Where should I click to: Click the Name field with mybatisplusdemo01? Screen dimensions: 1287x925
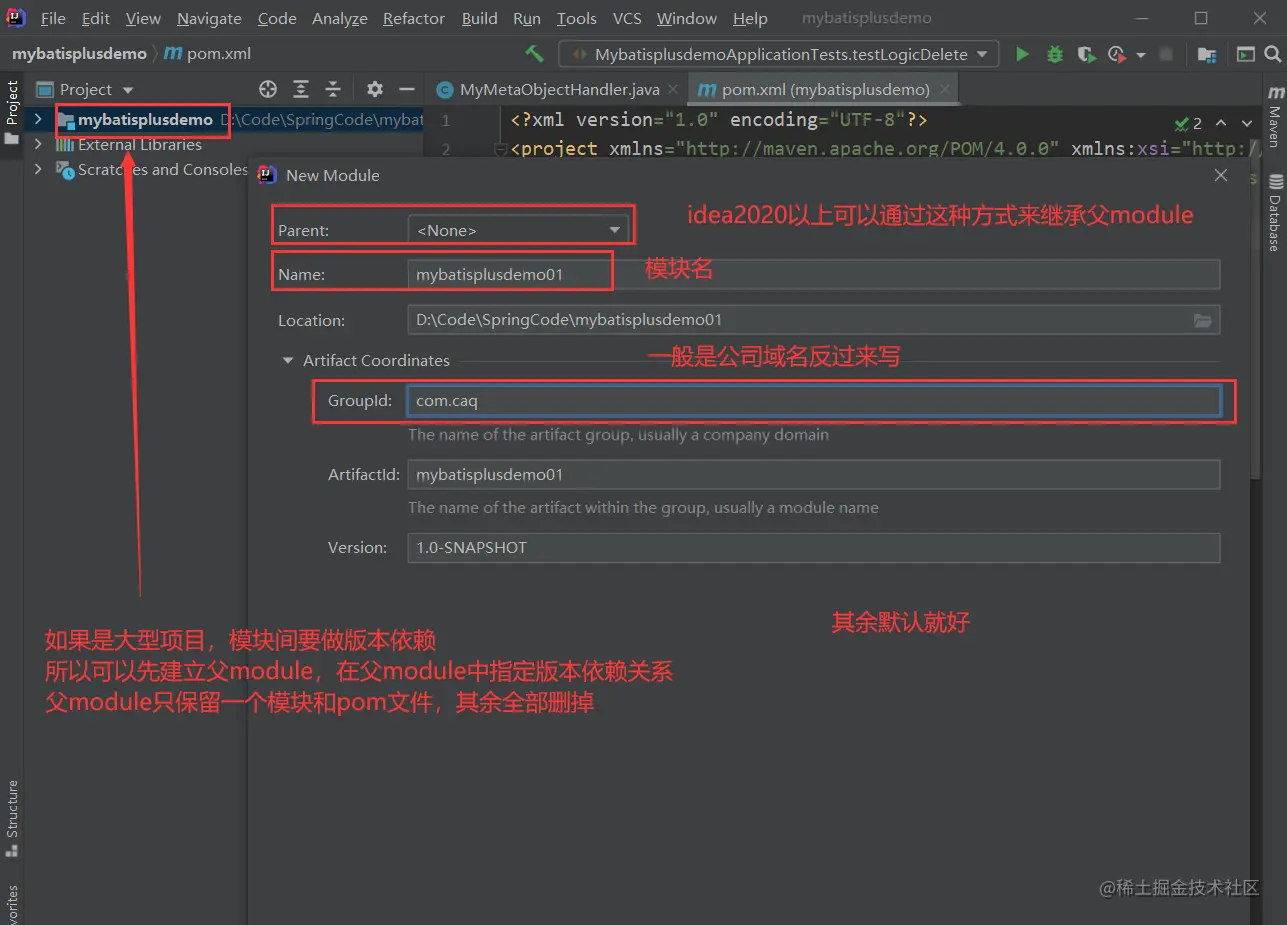814,274
